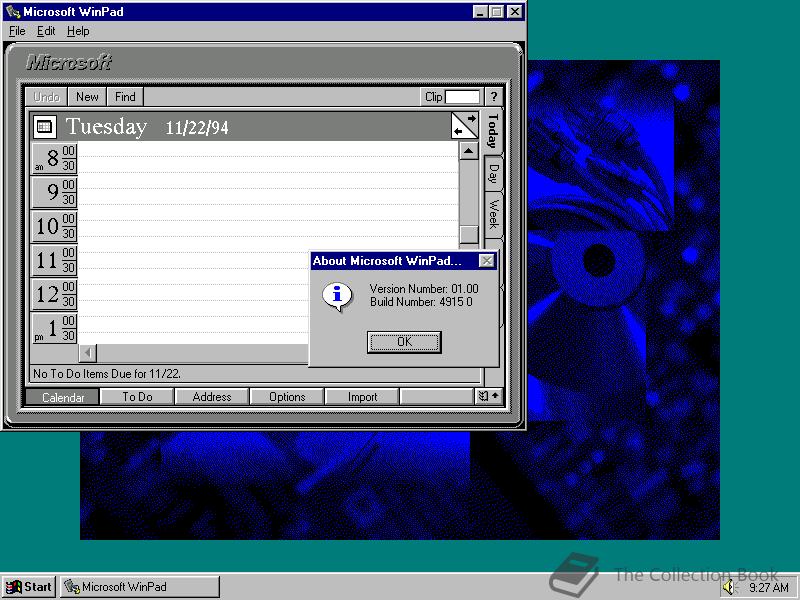Viewport: 800px width, 600px height.
Task: Close the About Microsoft WinPad dialog
Action: [x=487, y=261]
